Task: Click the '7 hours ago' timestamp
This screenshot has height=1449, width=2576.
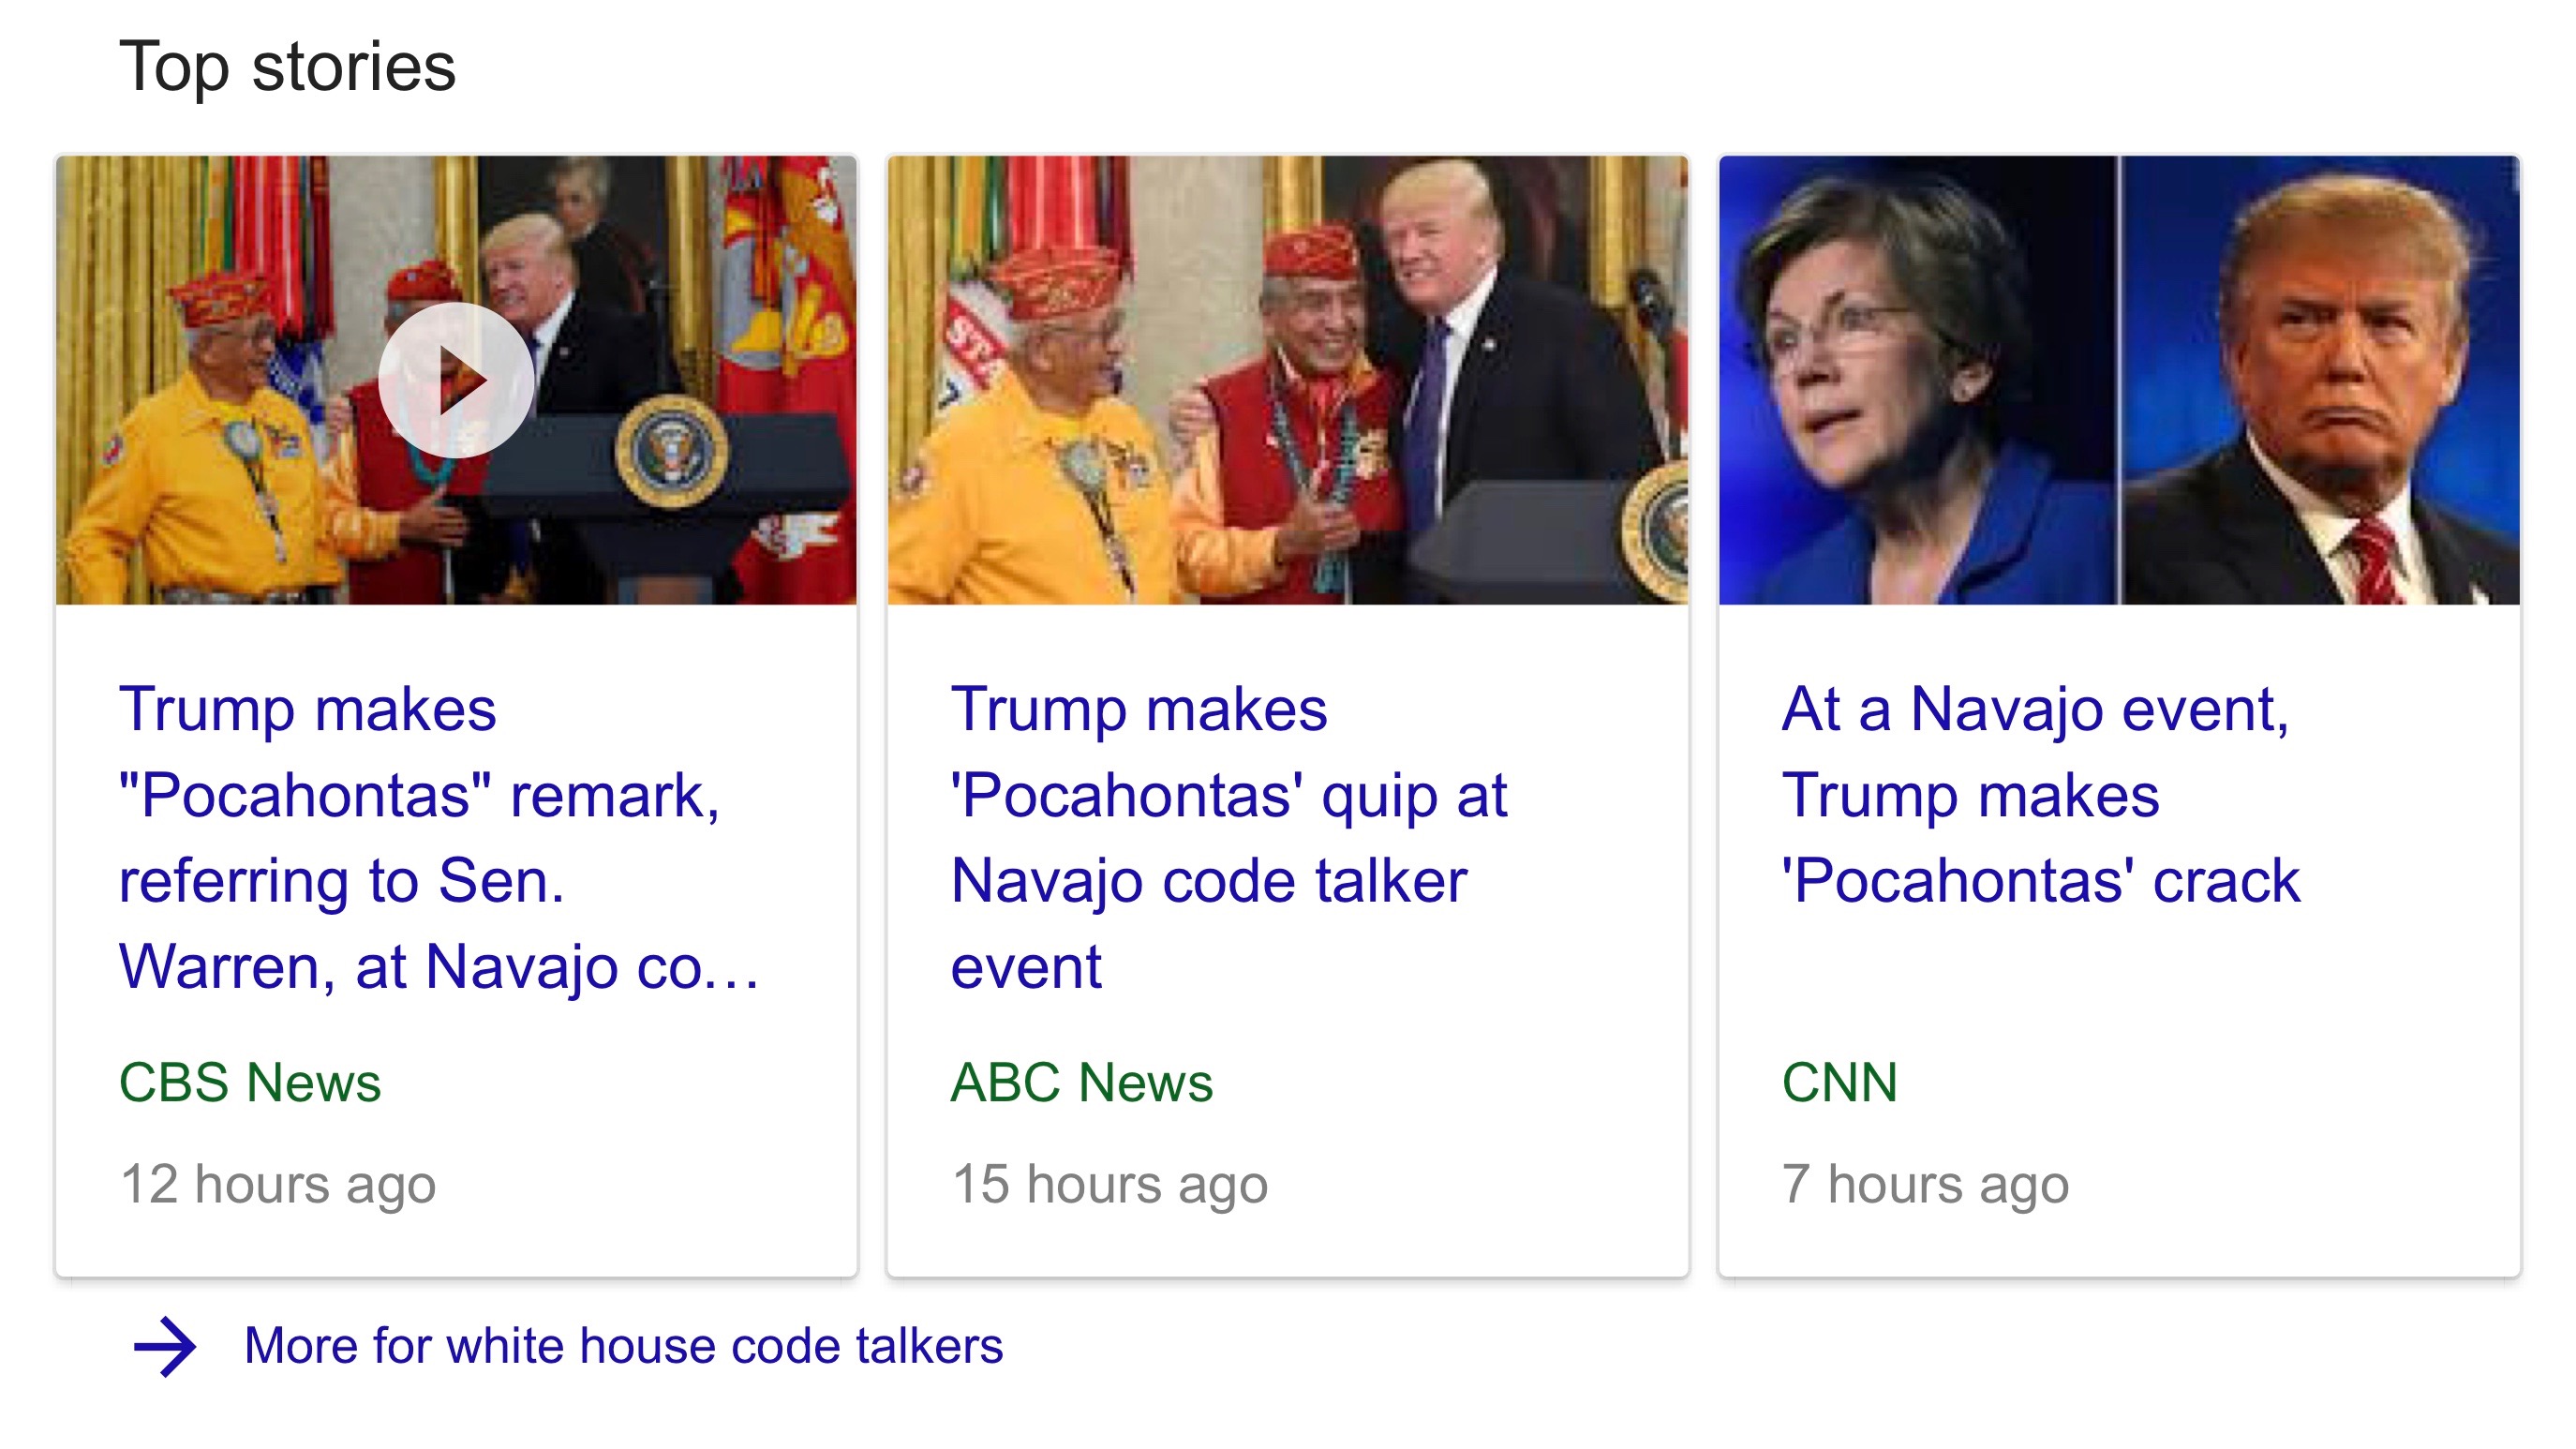Action: click(x=1925, y=1184)
